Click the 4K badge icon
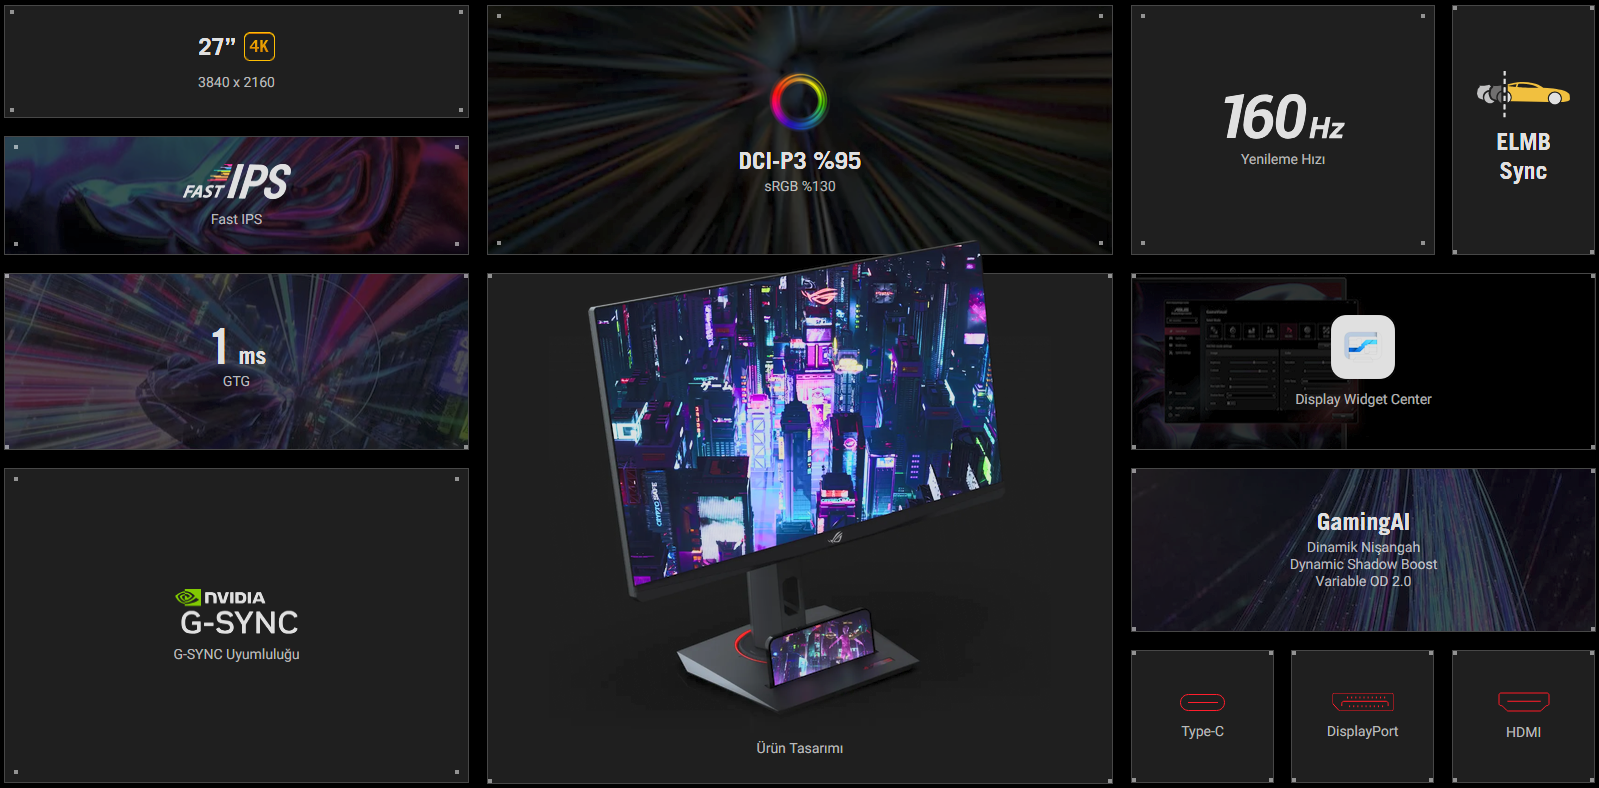 point(259,46)
